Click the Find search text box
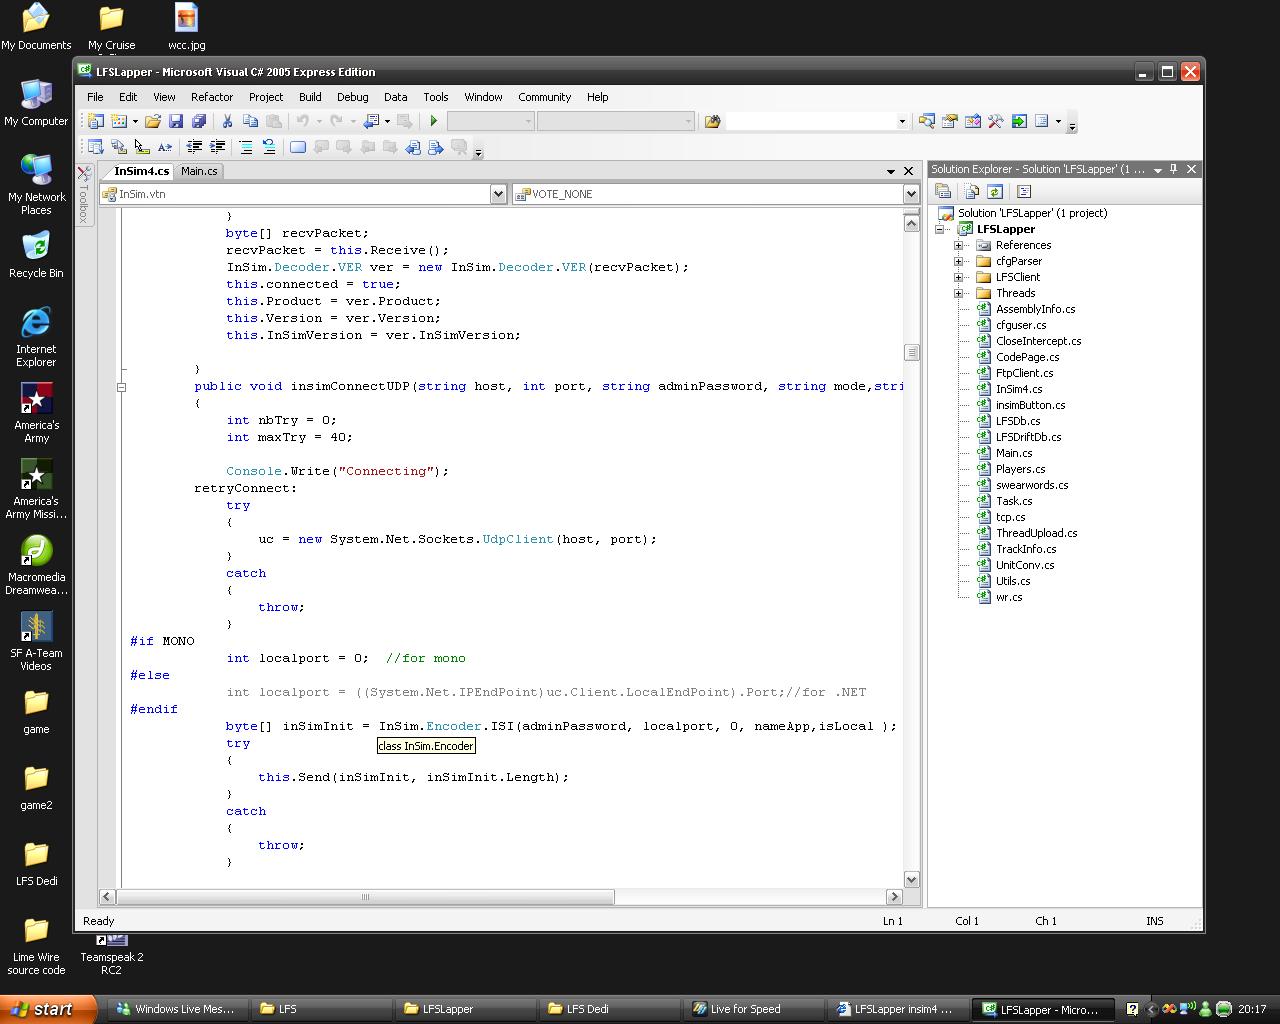1280x1024 pixels. (x=810, y=121)
